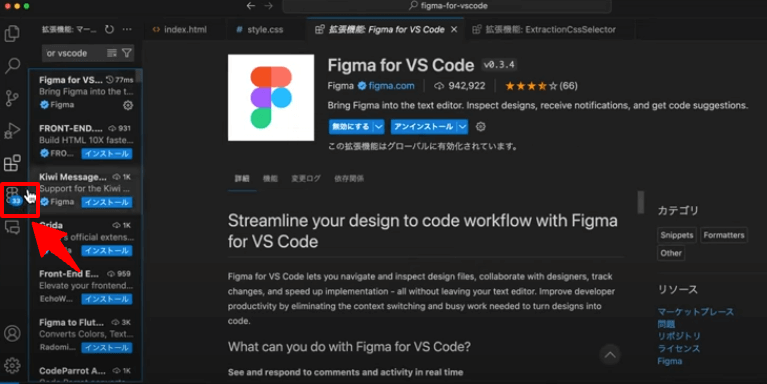Open Source Control view

[12, 98]
